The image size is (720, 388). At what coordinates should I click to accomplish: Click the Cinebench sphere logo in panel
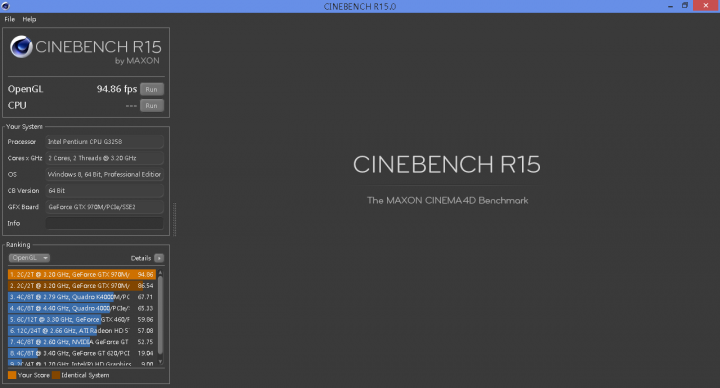21,47
